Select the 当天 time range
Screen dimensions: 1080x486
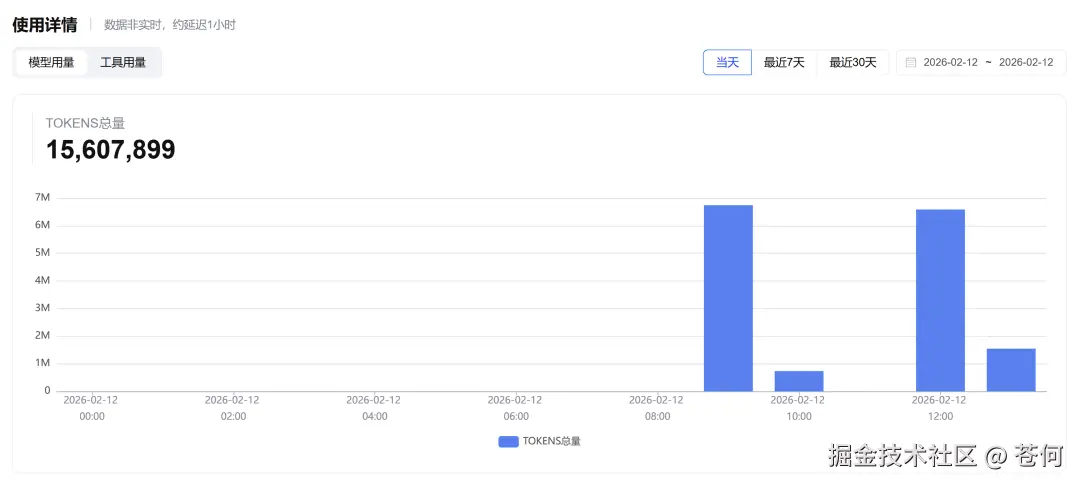[x=727, y=62]
